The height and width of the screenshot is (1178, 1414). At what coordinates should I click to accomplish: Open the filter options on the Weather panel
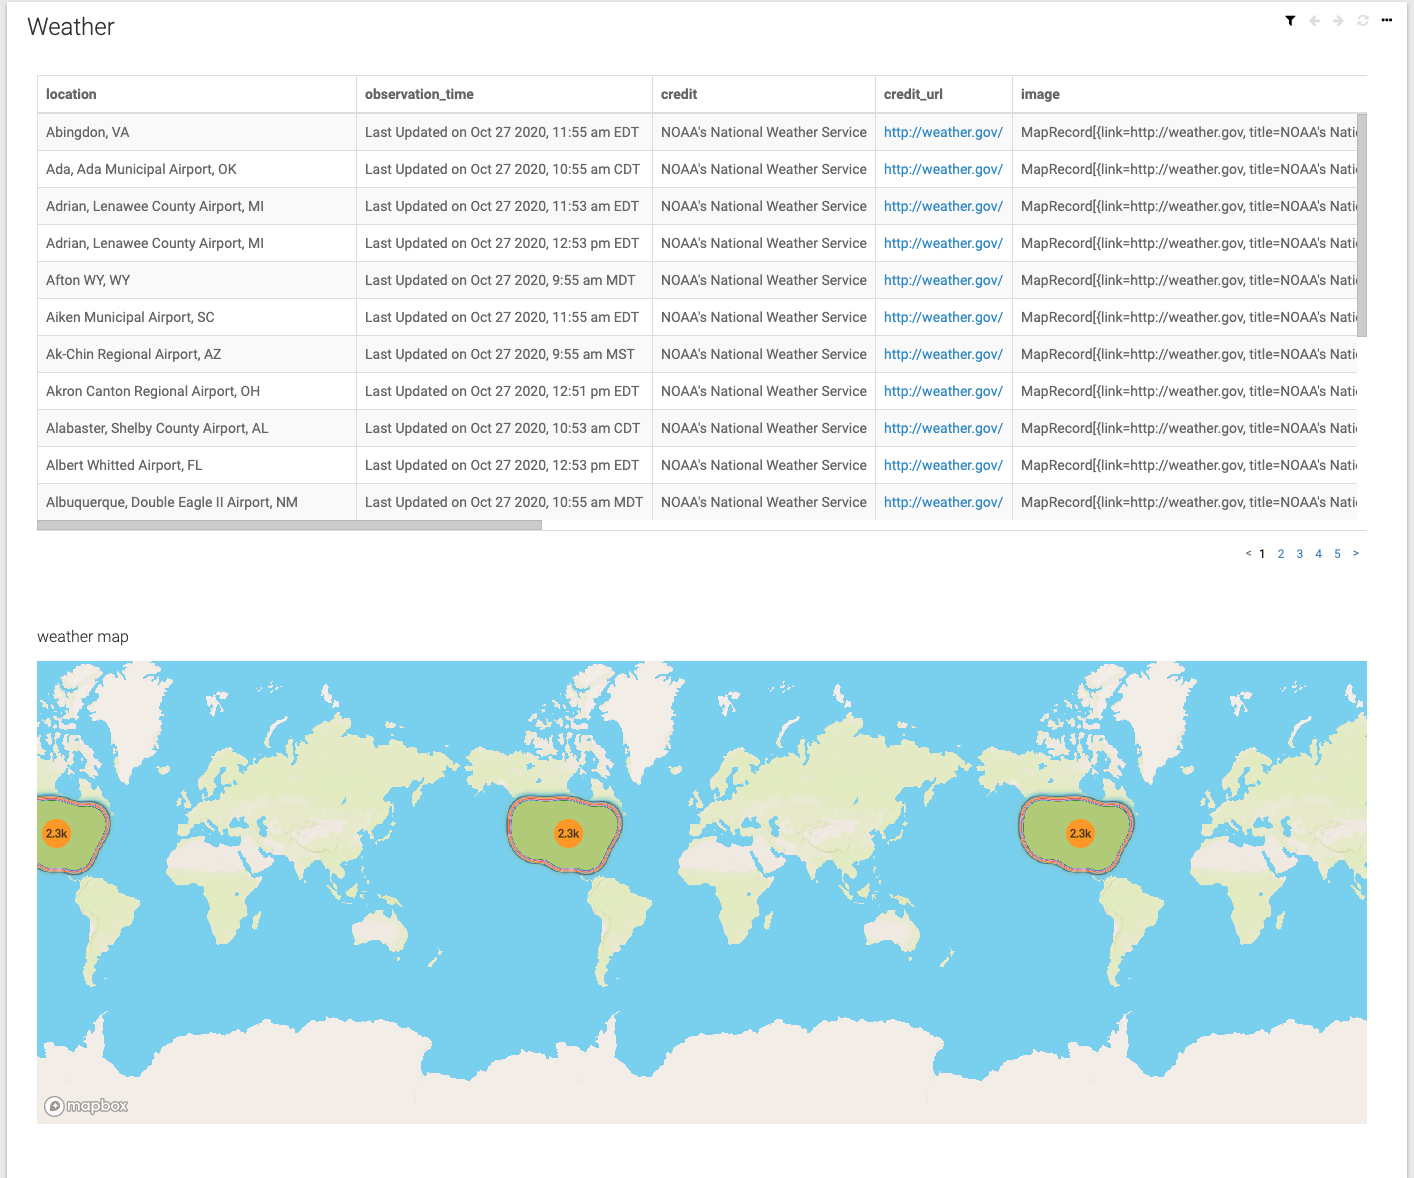coord(1290,20)
